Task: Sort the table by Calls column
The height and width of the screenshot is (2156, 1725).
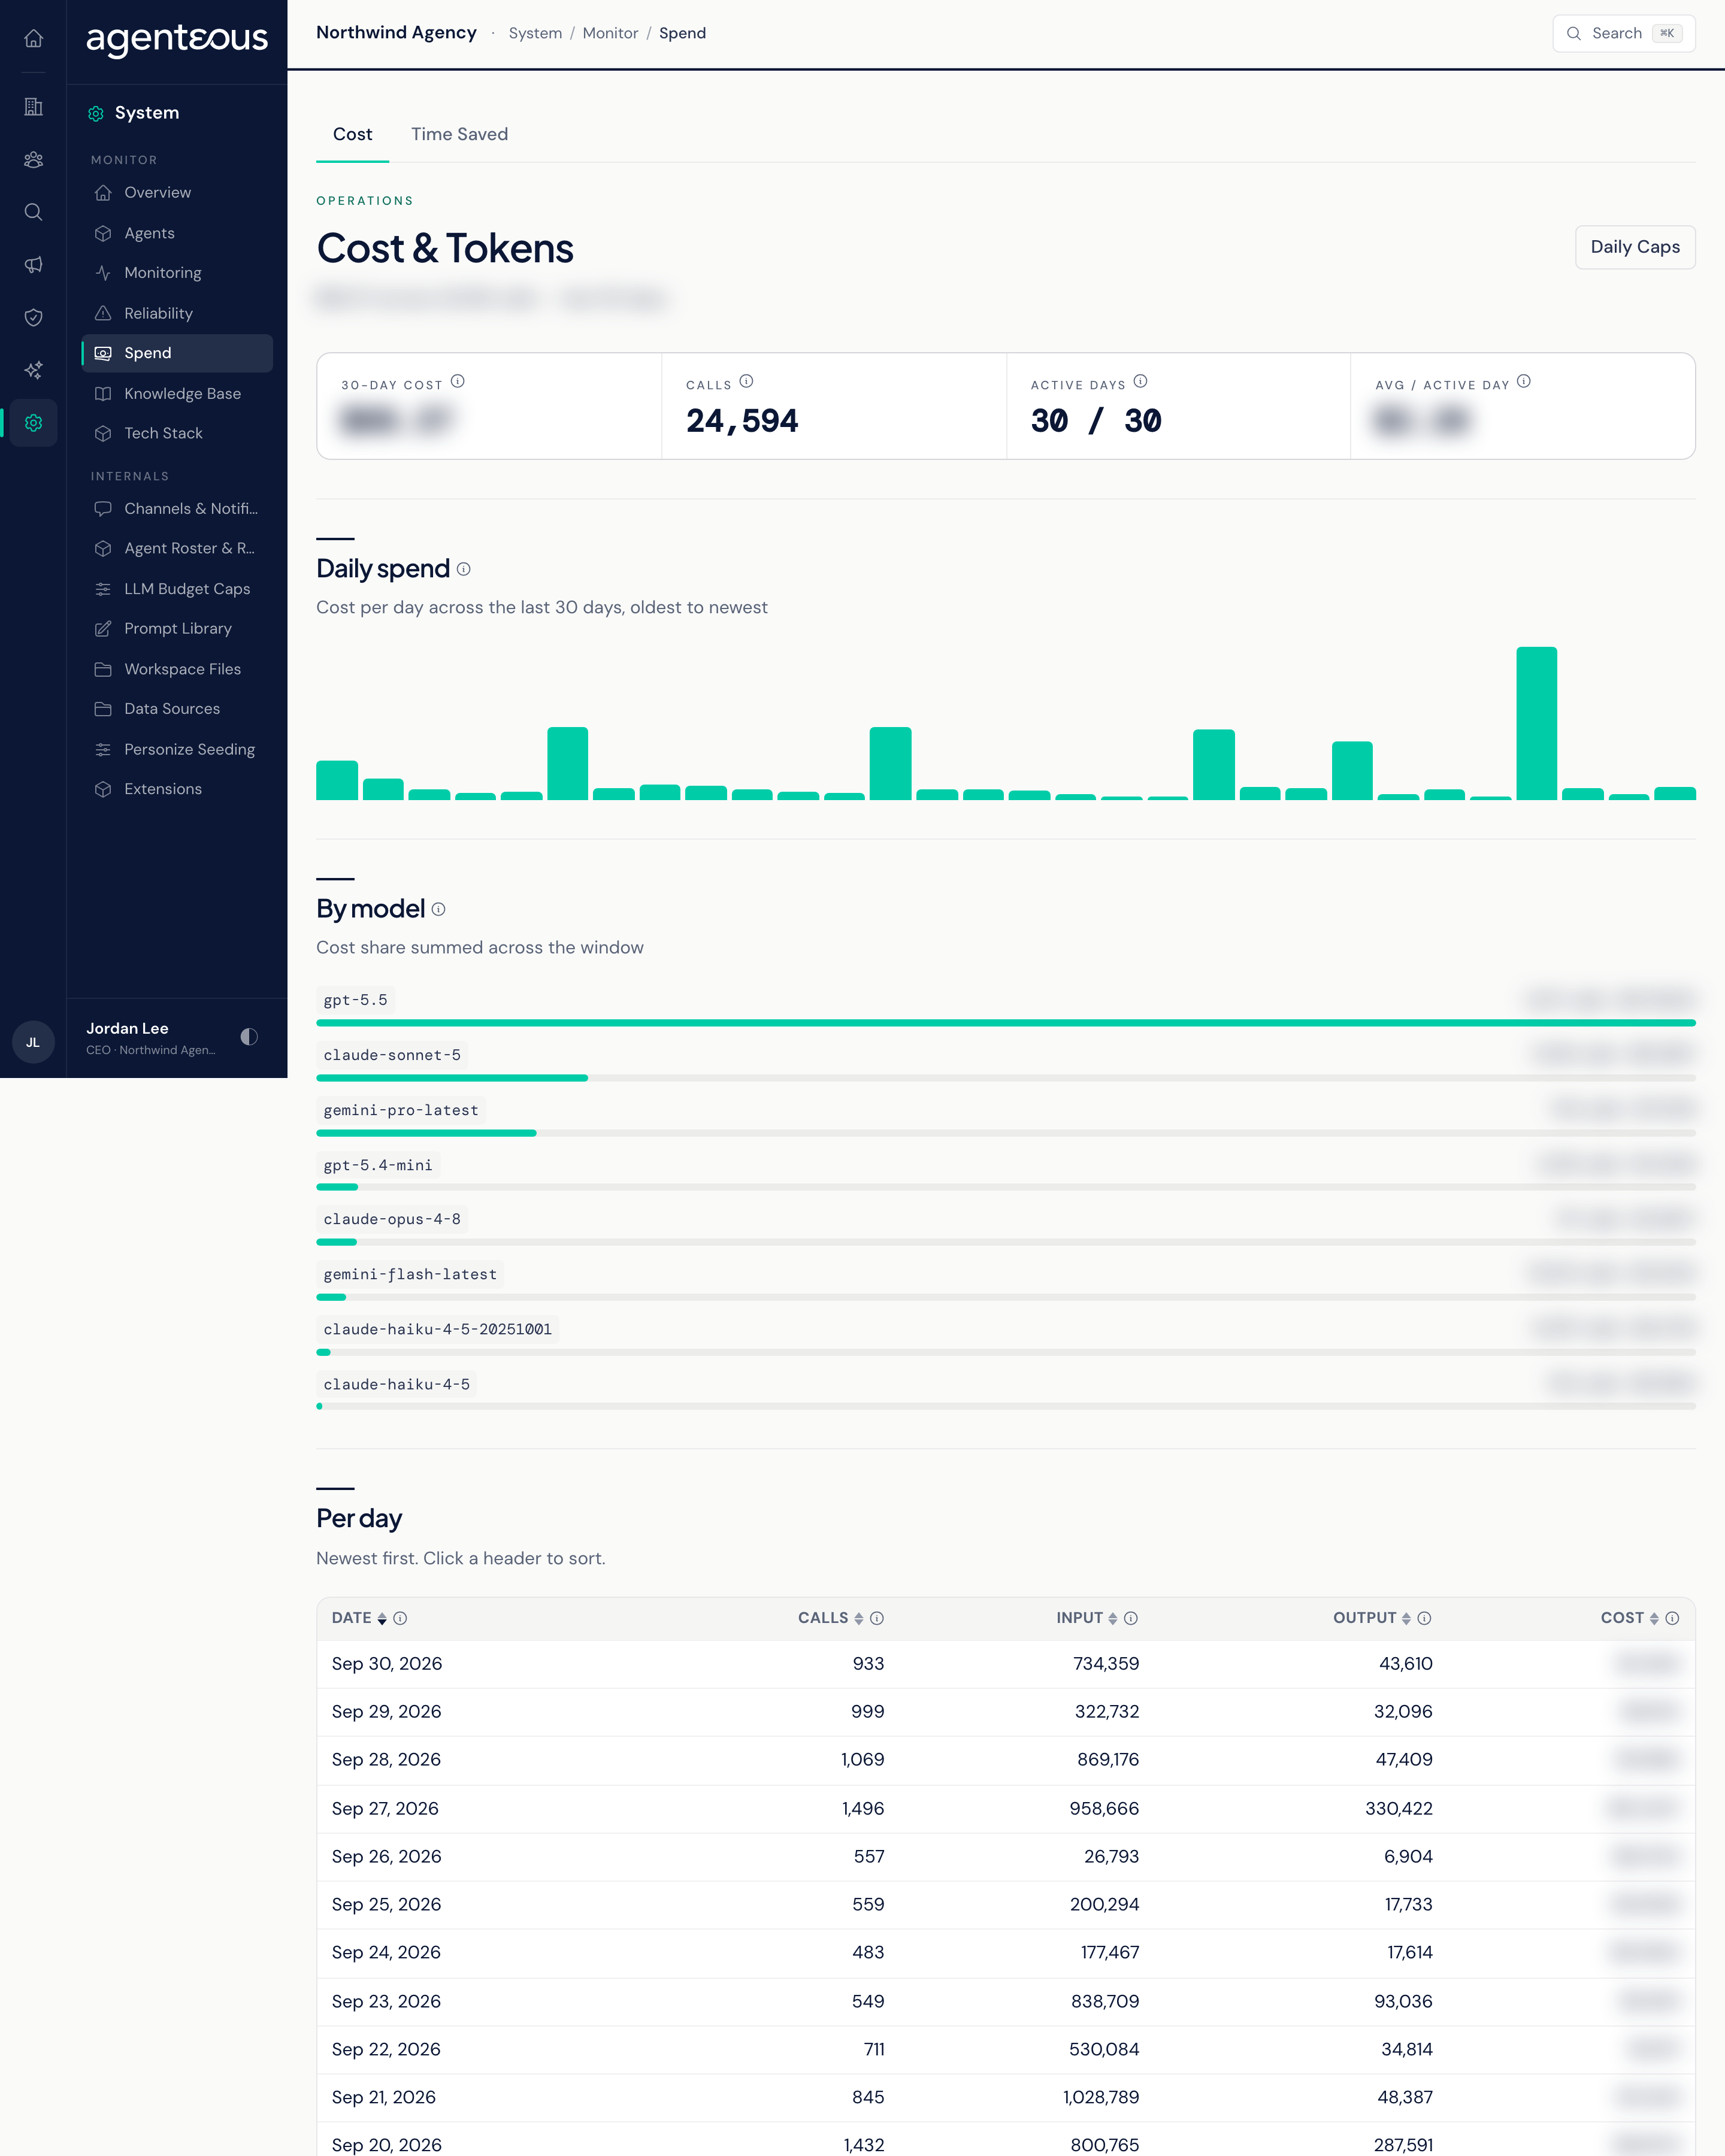Action: click(830, 1618)
